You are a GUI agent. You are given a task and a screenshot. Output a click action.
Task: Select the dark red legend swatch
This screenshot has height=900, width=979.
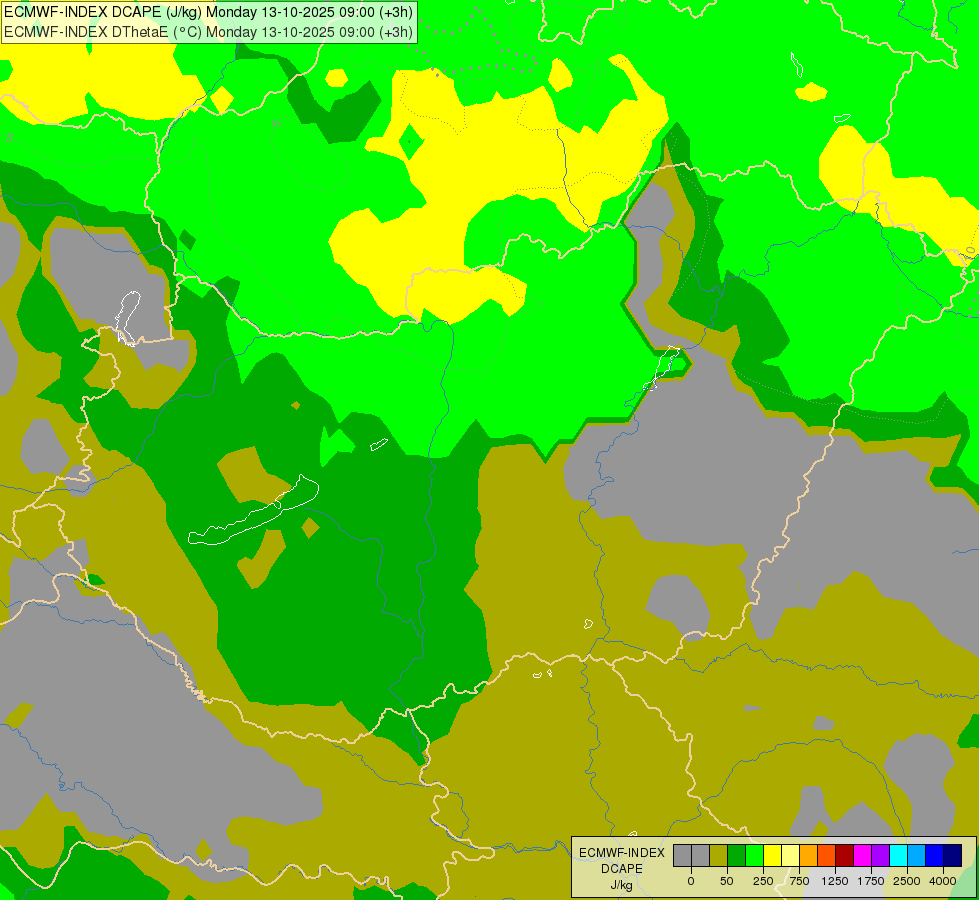click(x=844, y=855)
